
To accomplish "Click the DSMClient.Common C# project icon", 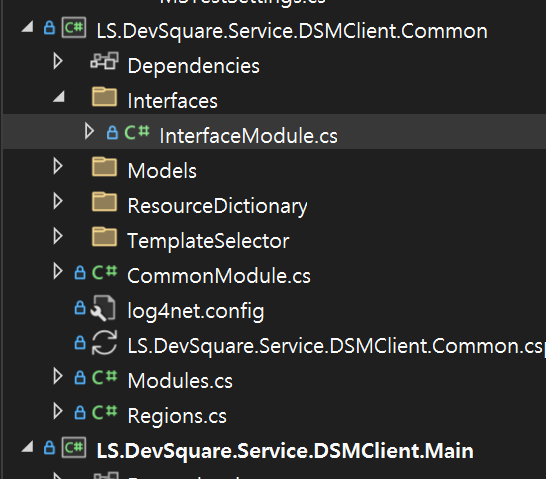I will [x=74, y=27].
